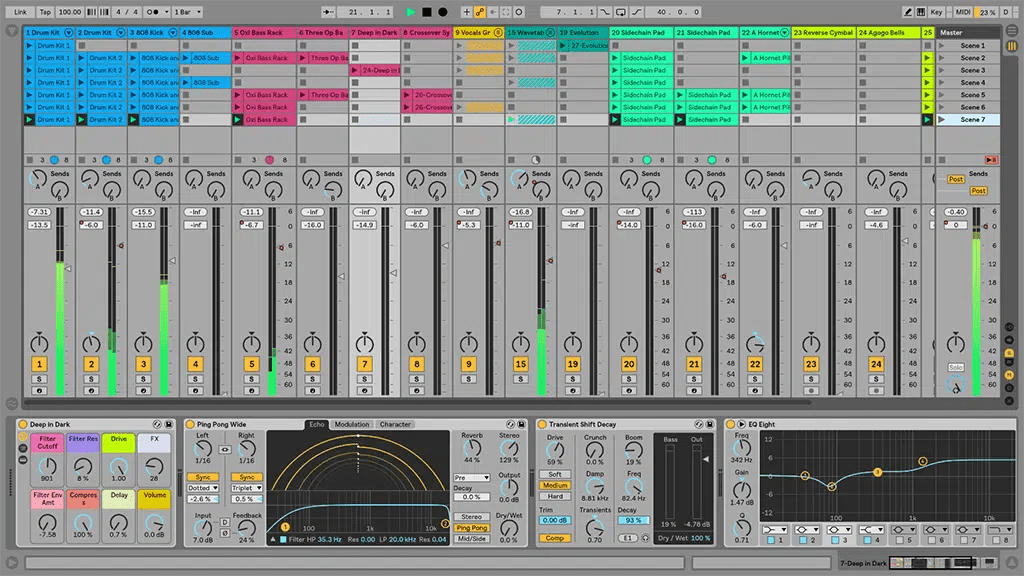Image resolution: width=1024 pixels, height=576 pixels.
Task: Click the Stop button in the transport bar
Action: click(x=426, y=11)
